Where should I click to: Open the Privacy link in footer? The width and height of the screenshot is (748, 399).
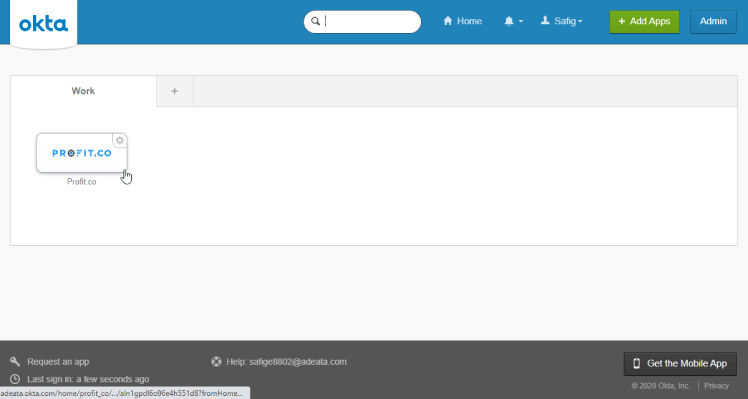(716, 386)
